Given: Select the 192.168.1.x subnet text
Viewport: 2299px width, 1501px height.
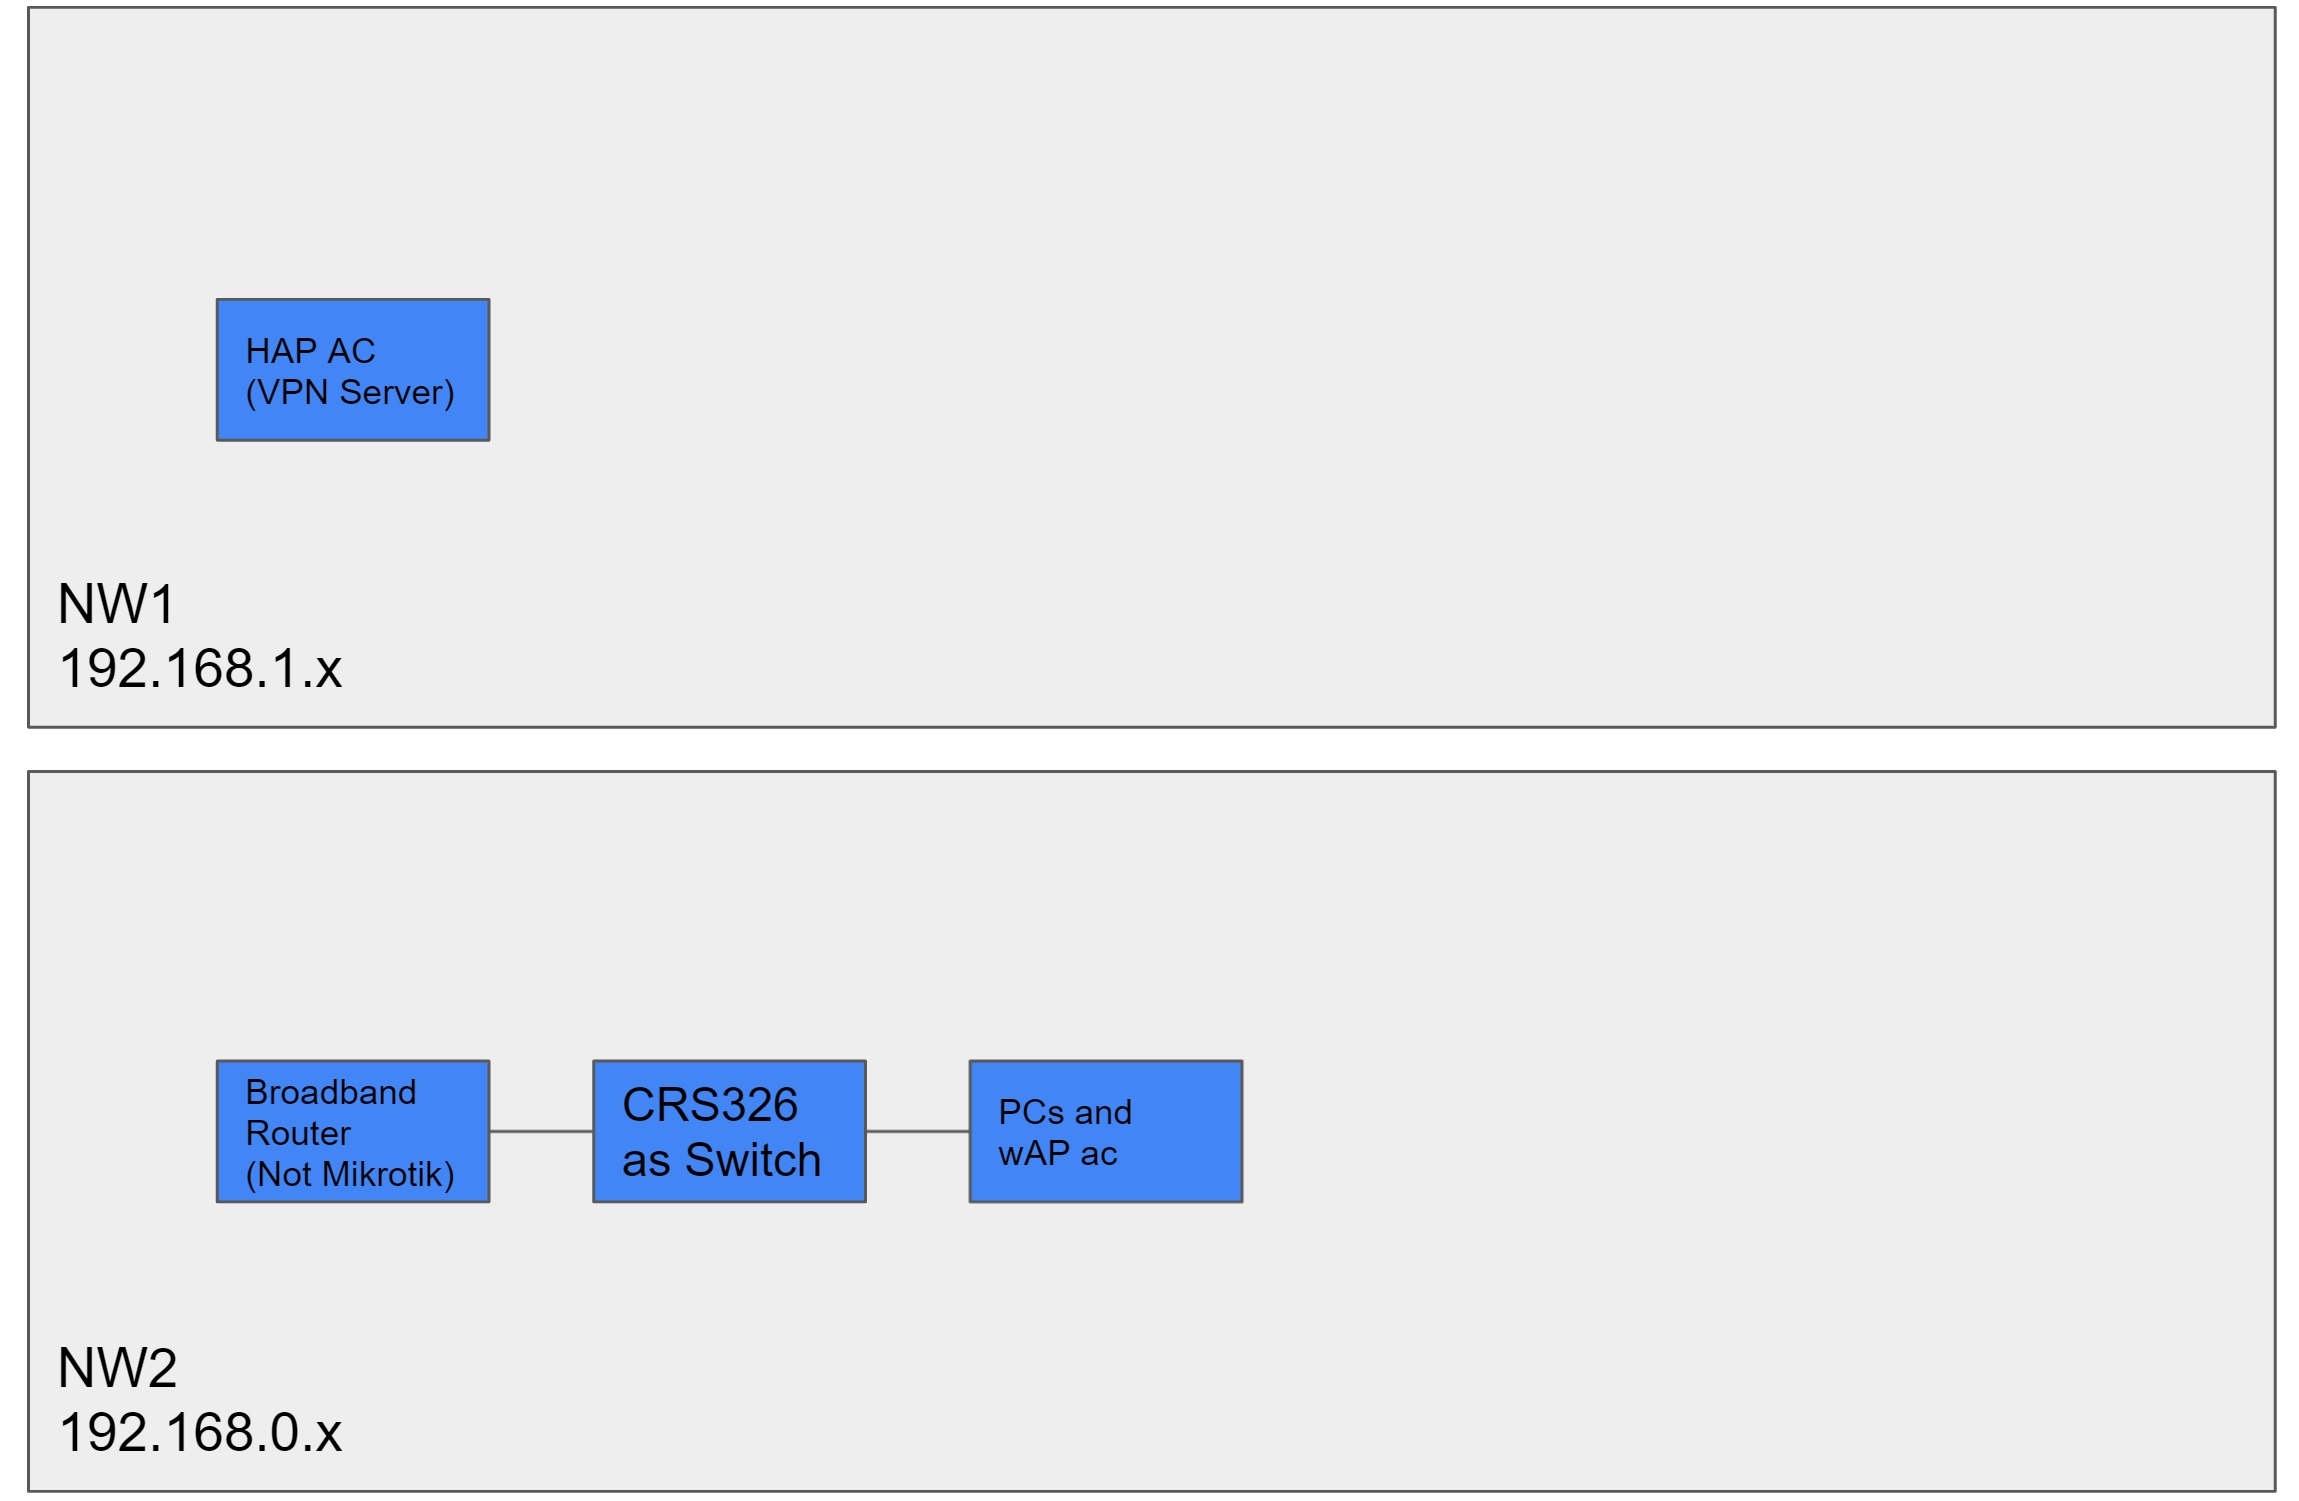Looking at the screenshot, I should (200, 668).
